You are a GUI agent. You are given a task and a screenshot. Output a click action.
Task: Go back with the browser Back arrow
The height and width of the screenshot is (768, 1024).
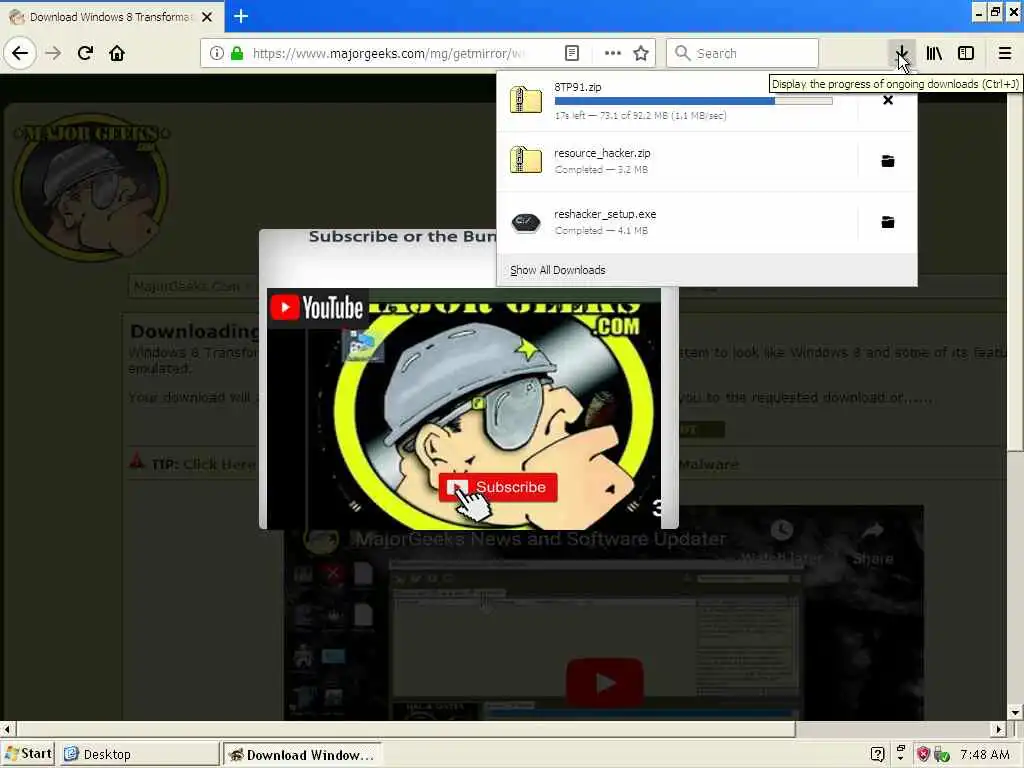click(20, 53)
